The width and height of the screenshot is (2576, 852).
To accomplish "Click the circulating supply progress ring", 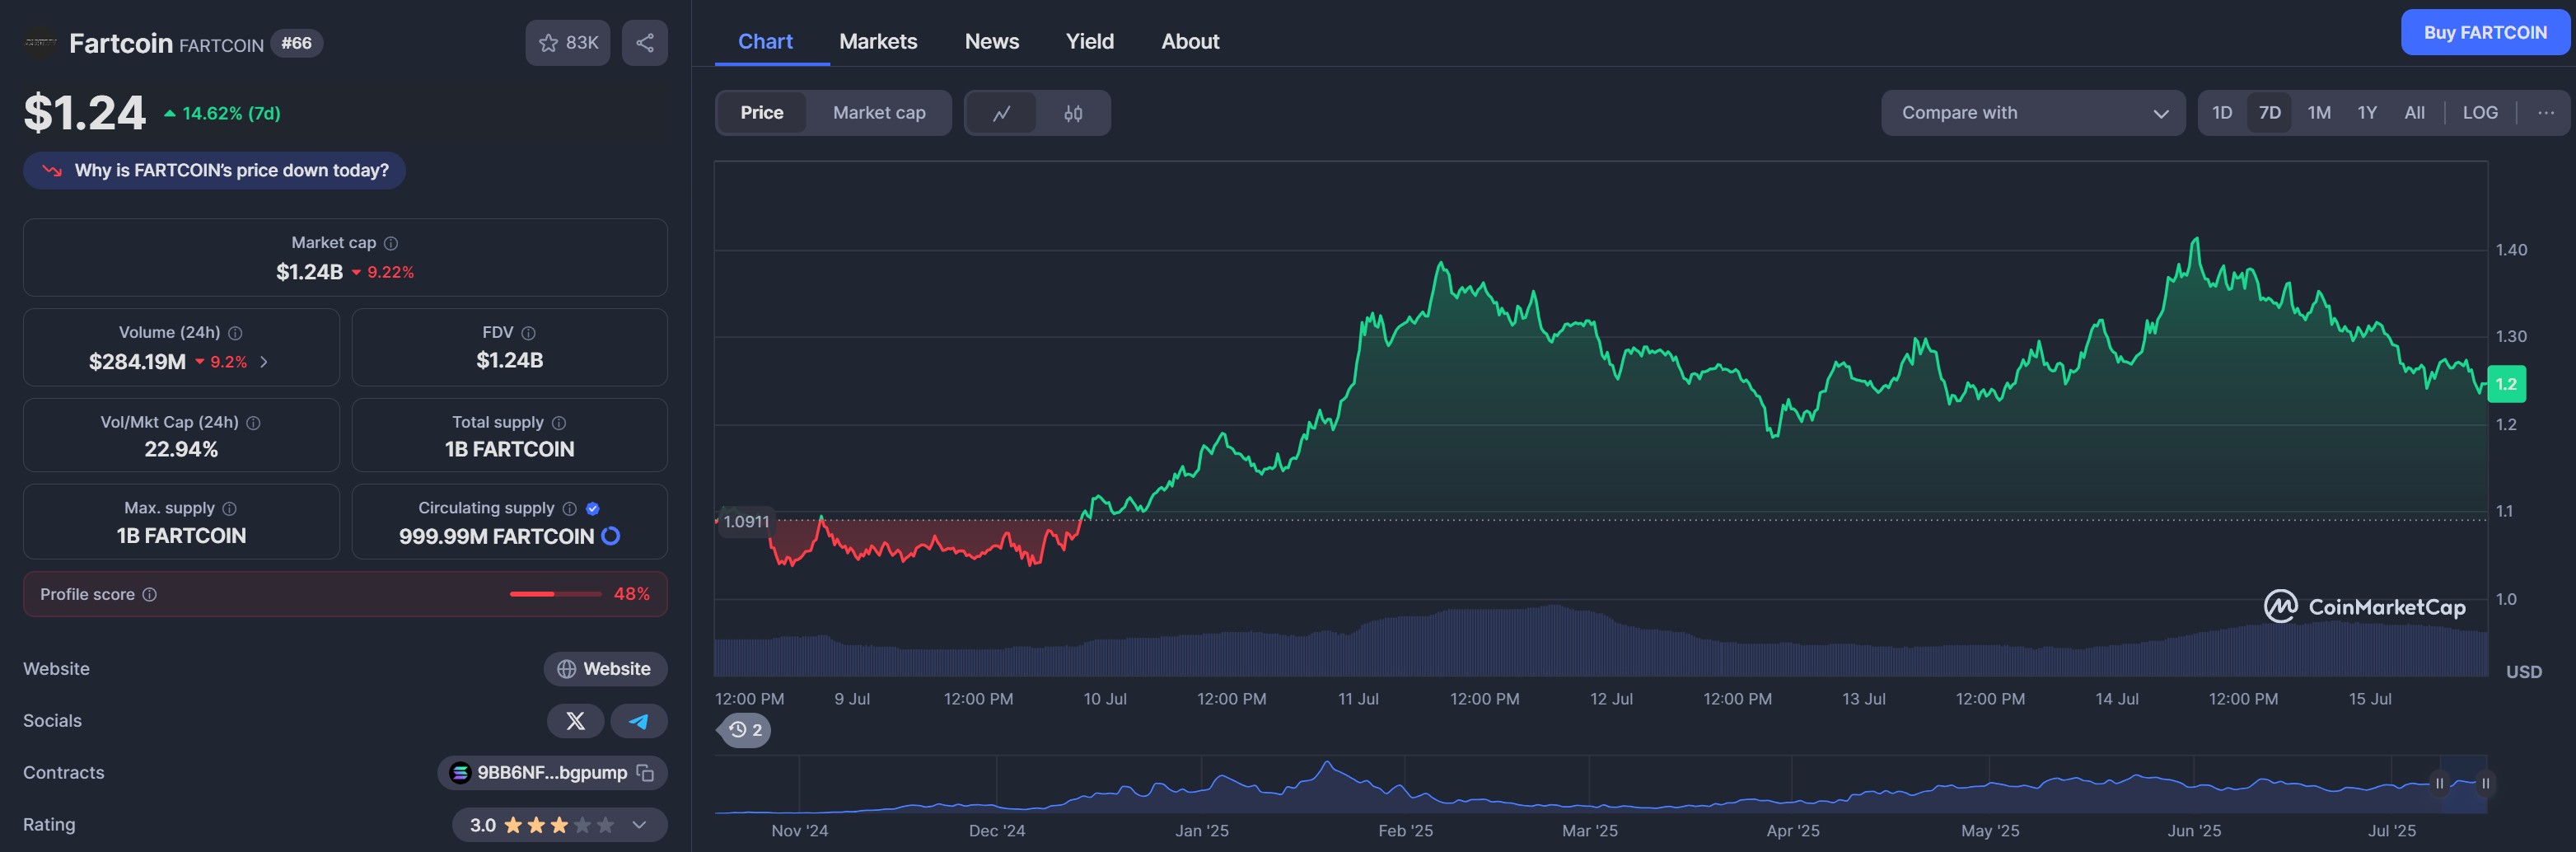I will 610,536.
